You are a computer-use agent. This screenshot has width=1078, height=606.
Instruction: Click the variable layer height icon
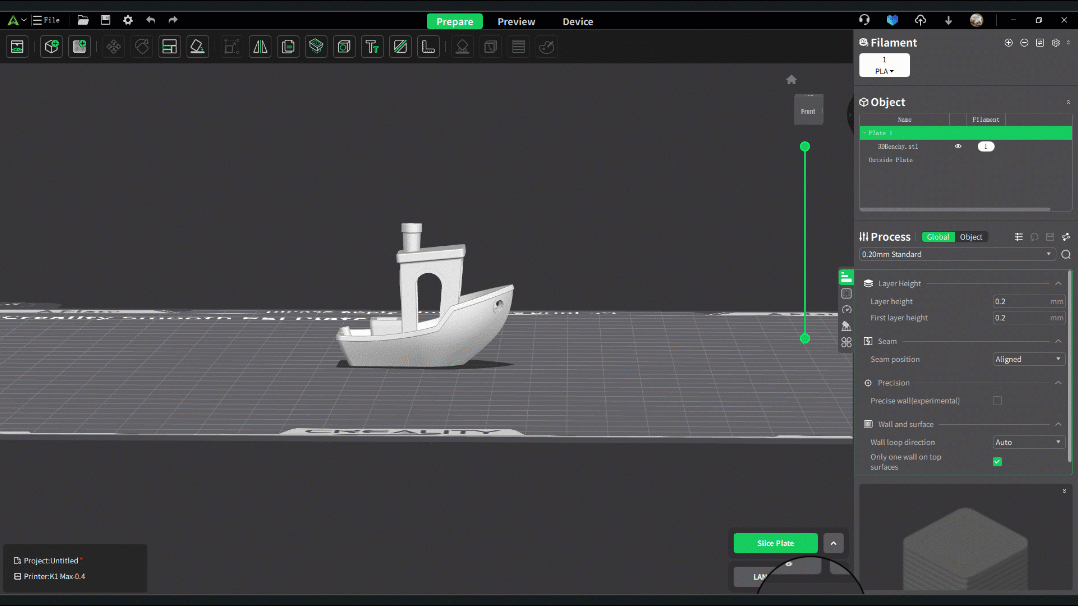tap(518, 47)
